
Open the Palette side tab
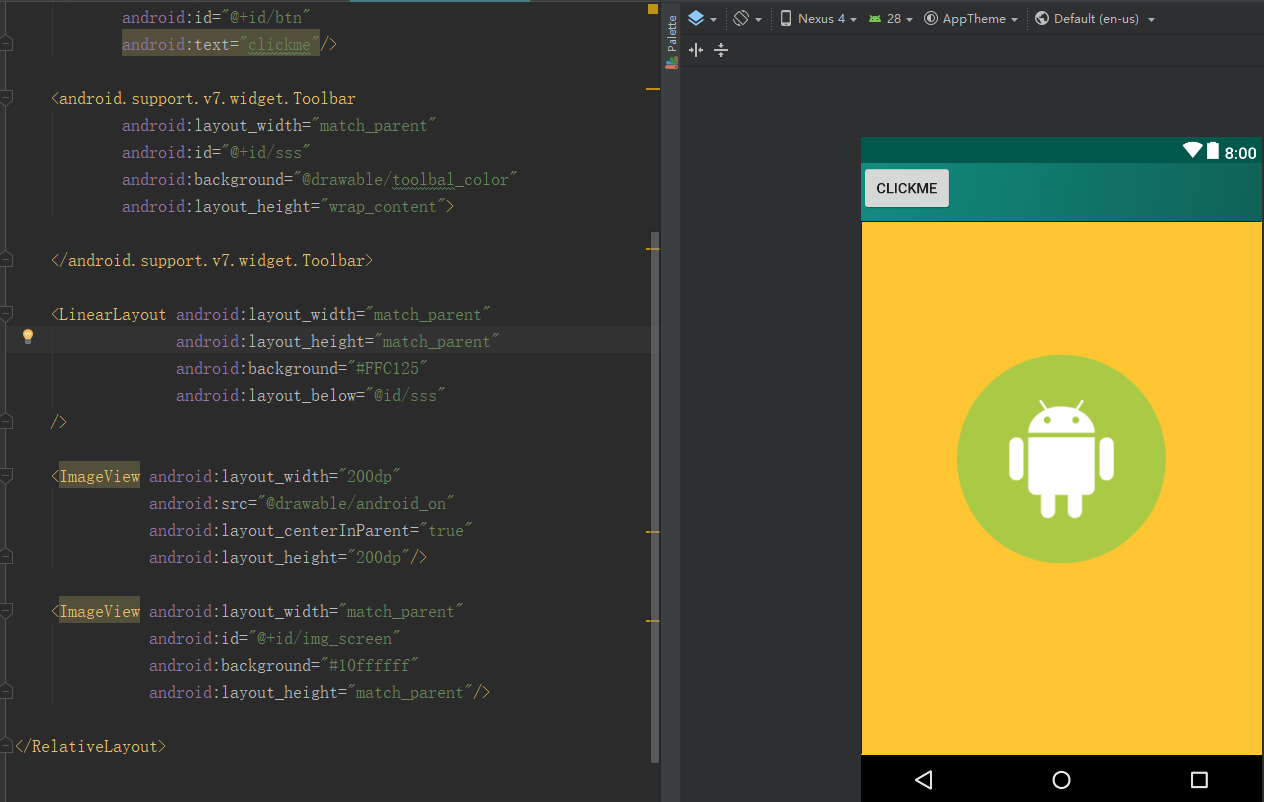click(672, 40)
